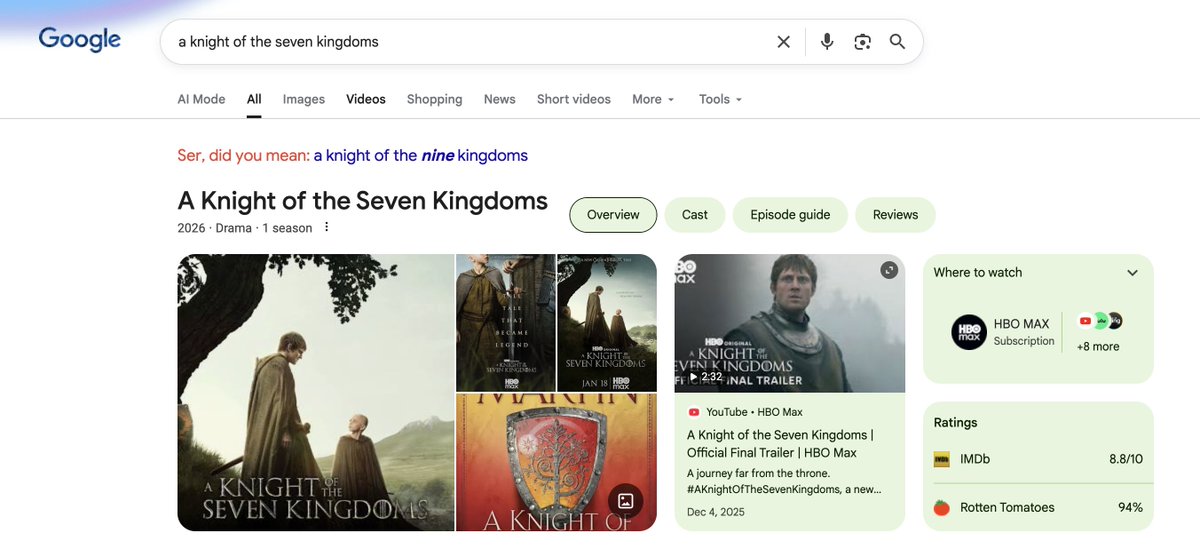
Task: Expand the Tools dropdown
Action: [x=720, y=99]
